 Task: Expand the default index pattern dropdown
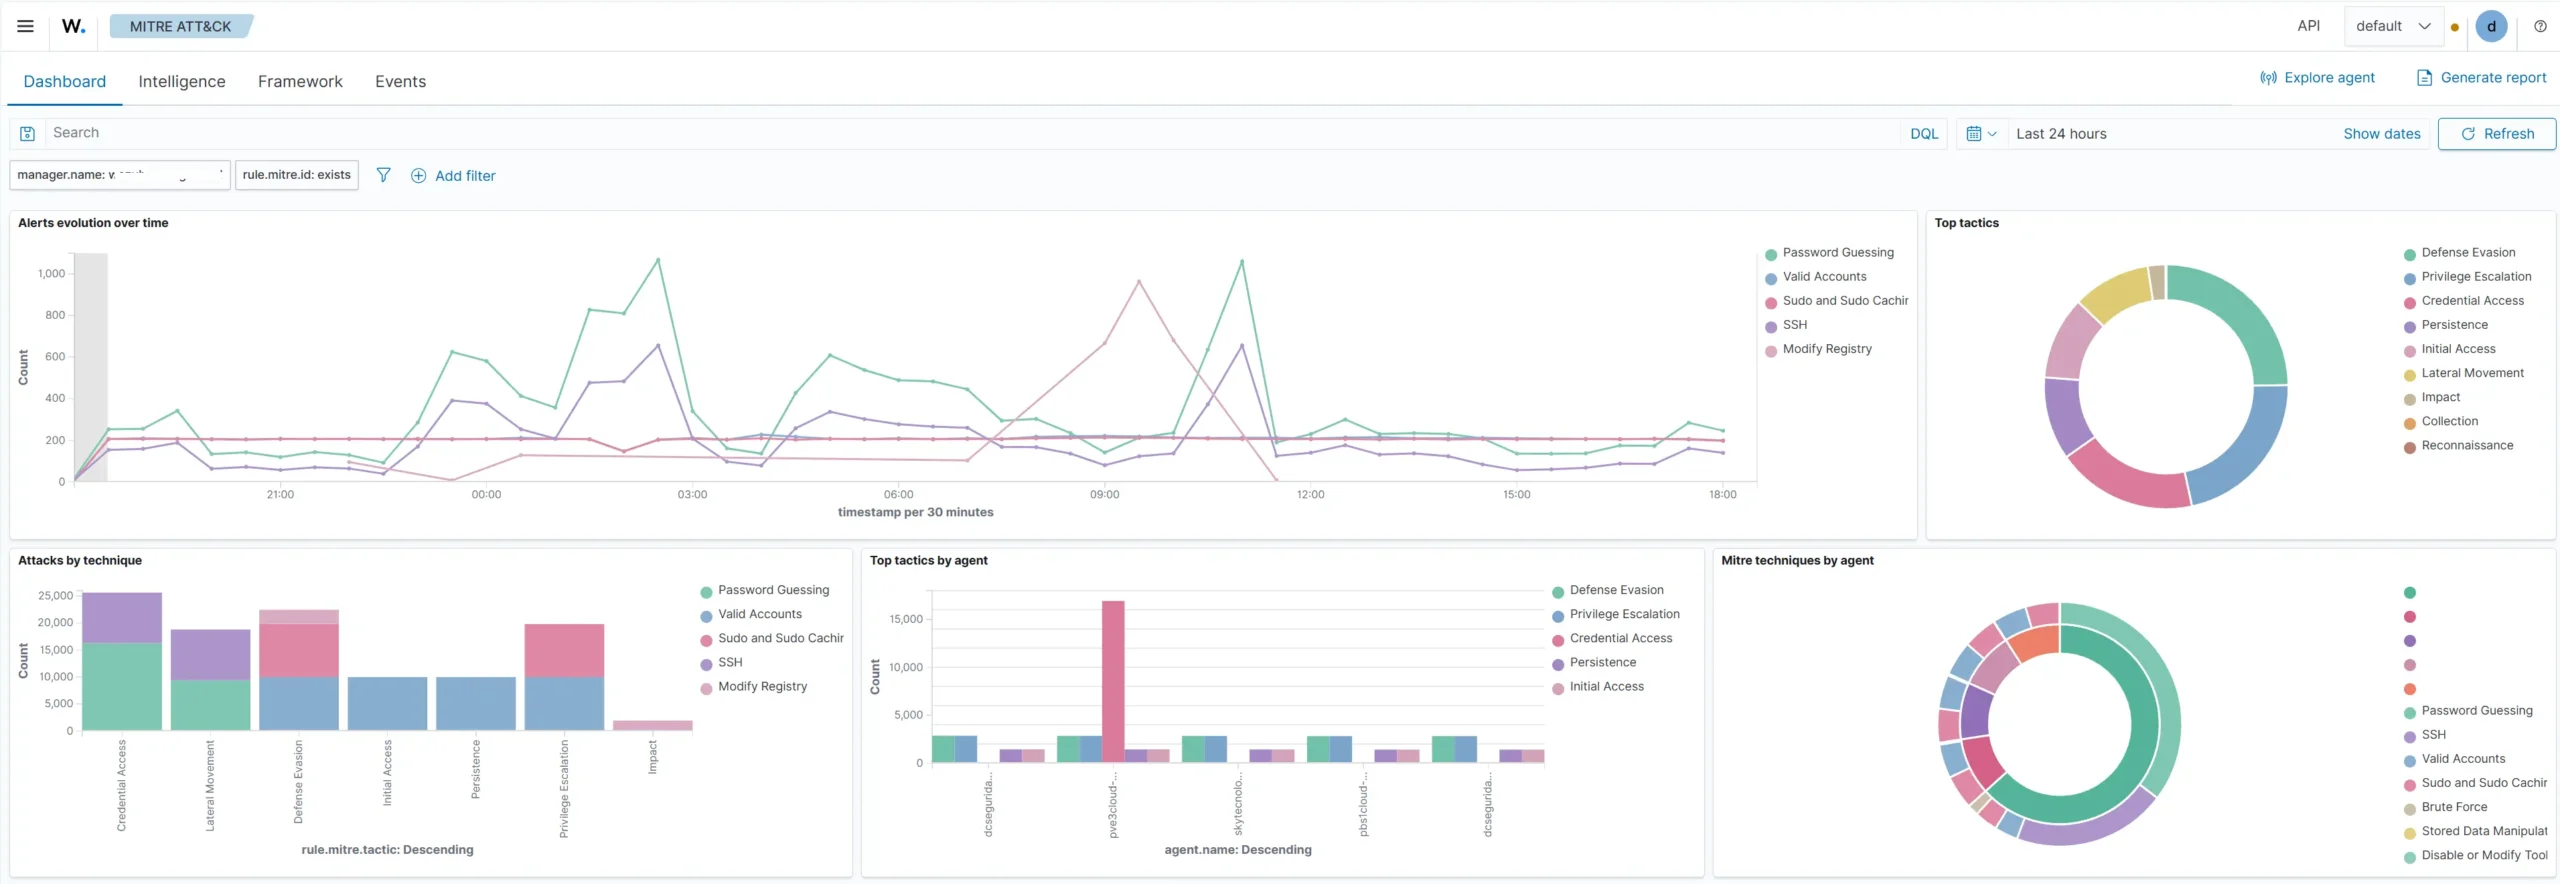pyautogui.click(x=2393, y=26)
